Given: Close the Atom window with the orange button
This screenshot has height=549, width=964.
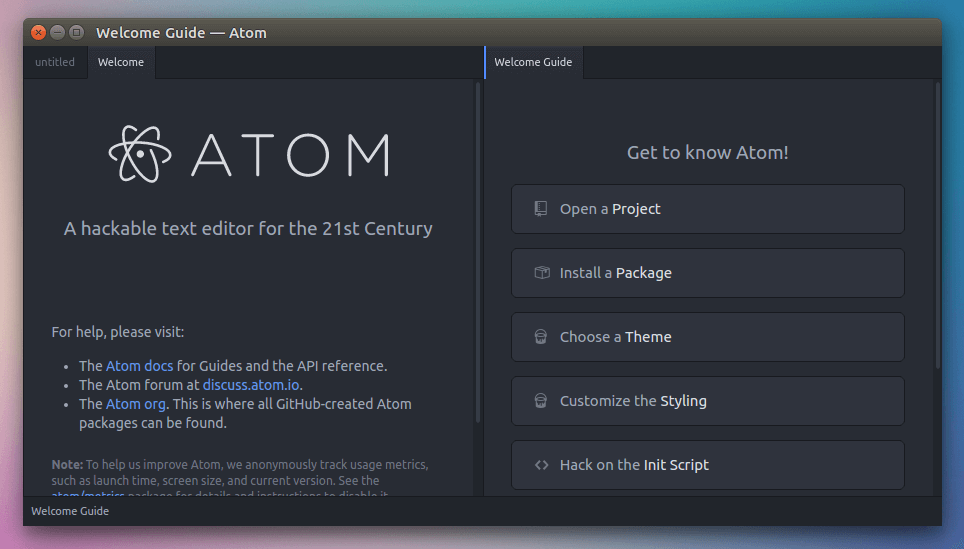Looking at the screenshot, I should tap(39, 32).
